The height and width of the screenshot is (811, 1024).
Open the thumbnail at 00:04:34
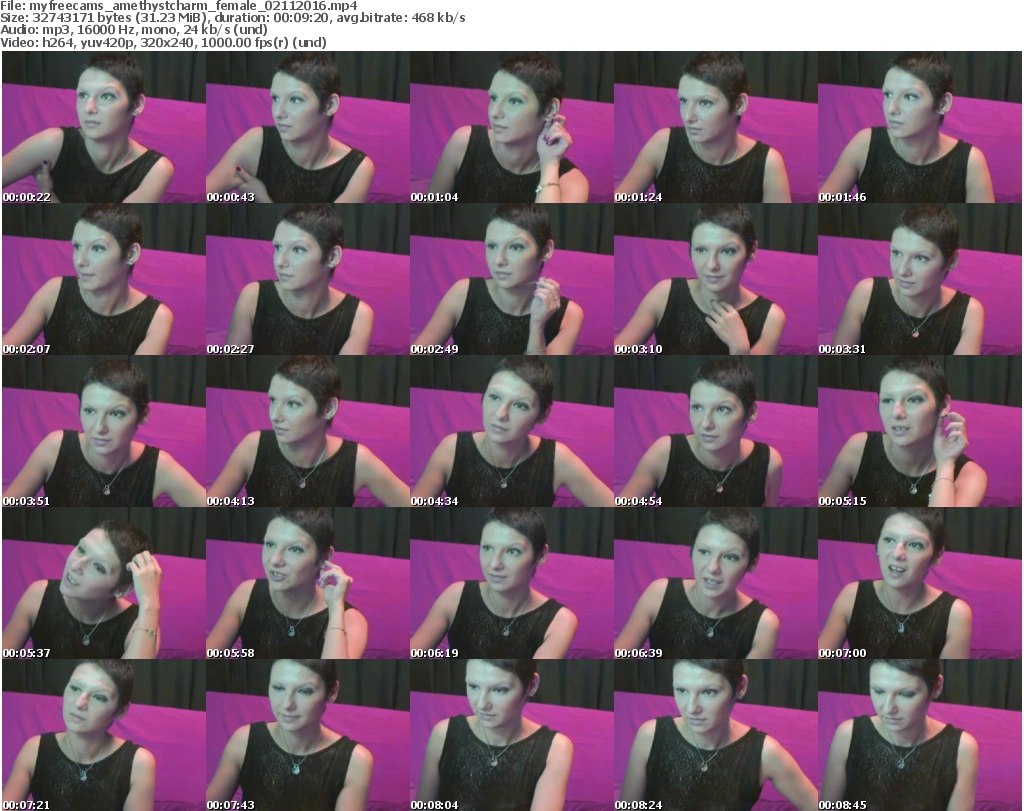(512, 432)
